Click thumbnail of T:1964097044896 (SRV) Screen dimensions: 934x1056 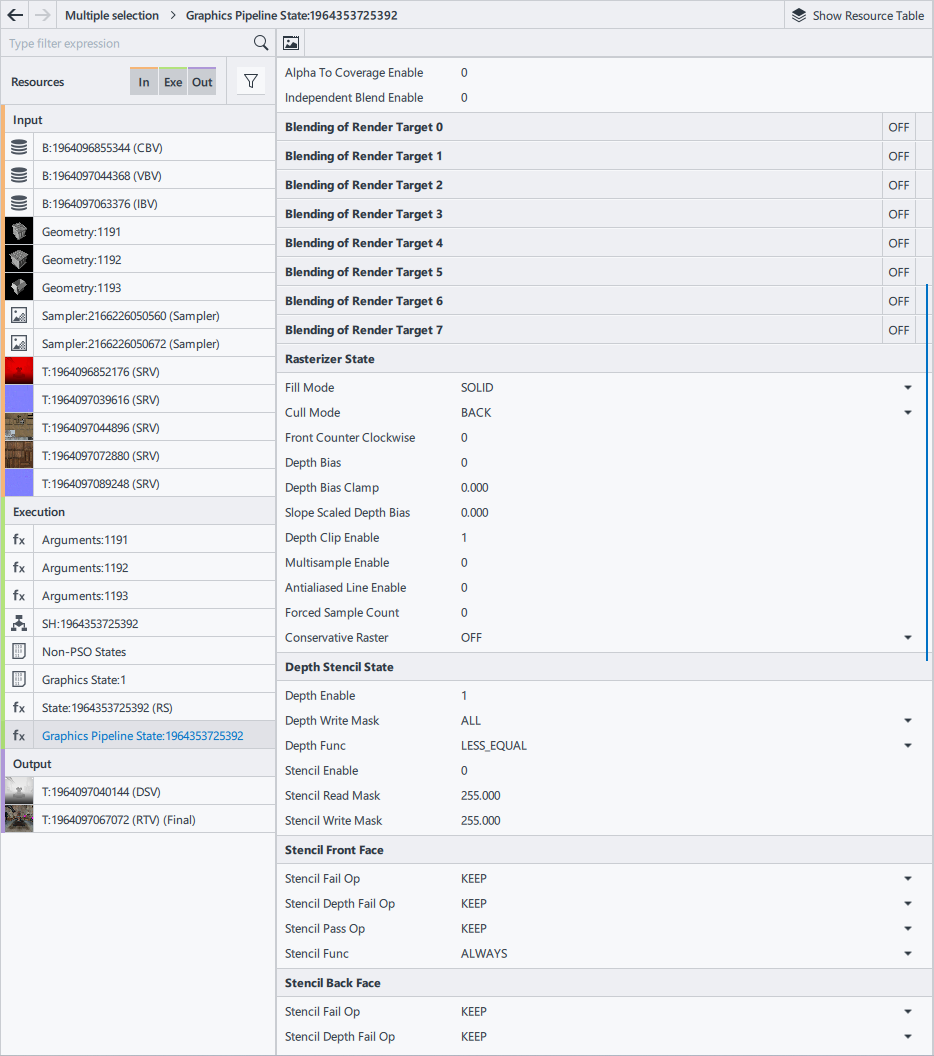(19, 428)
